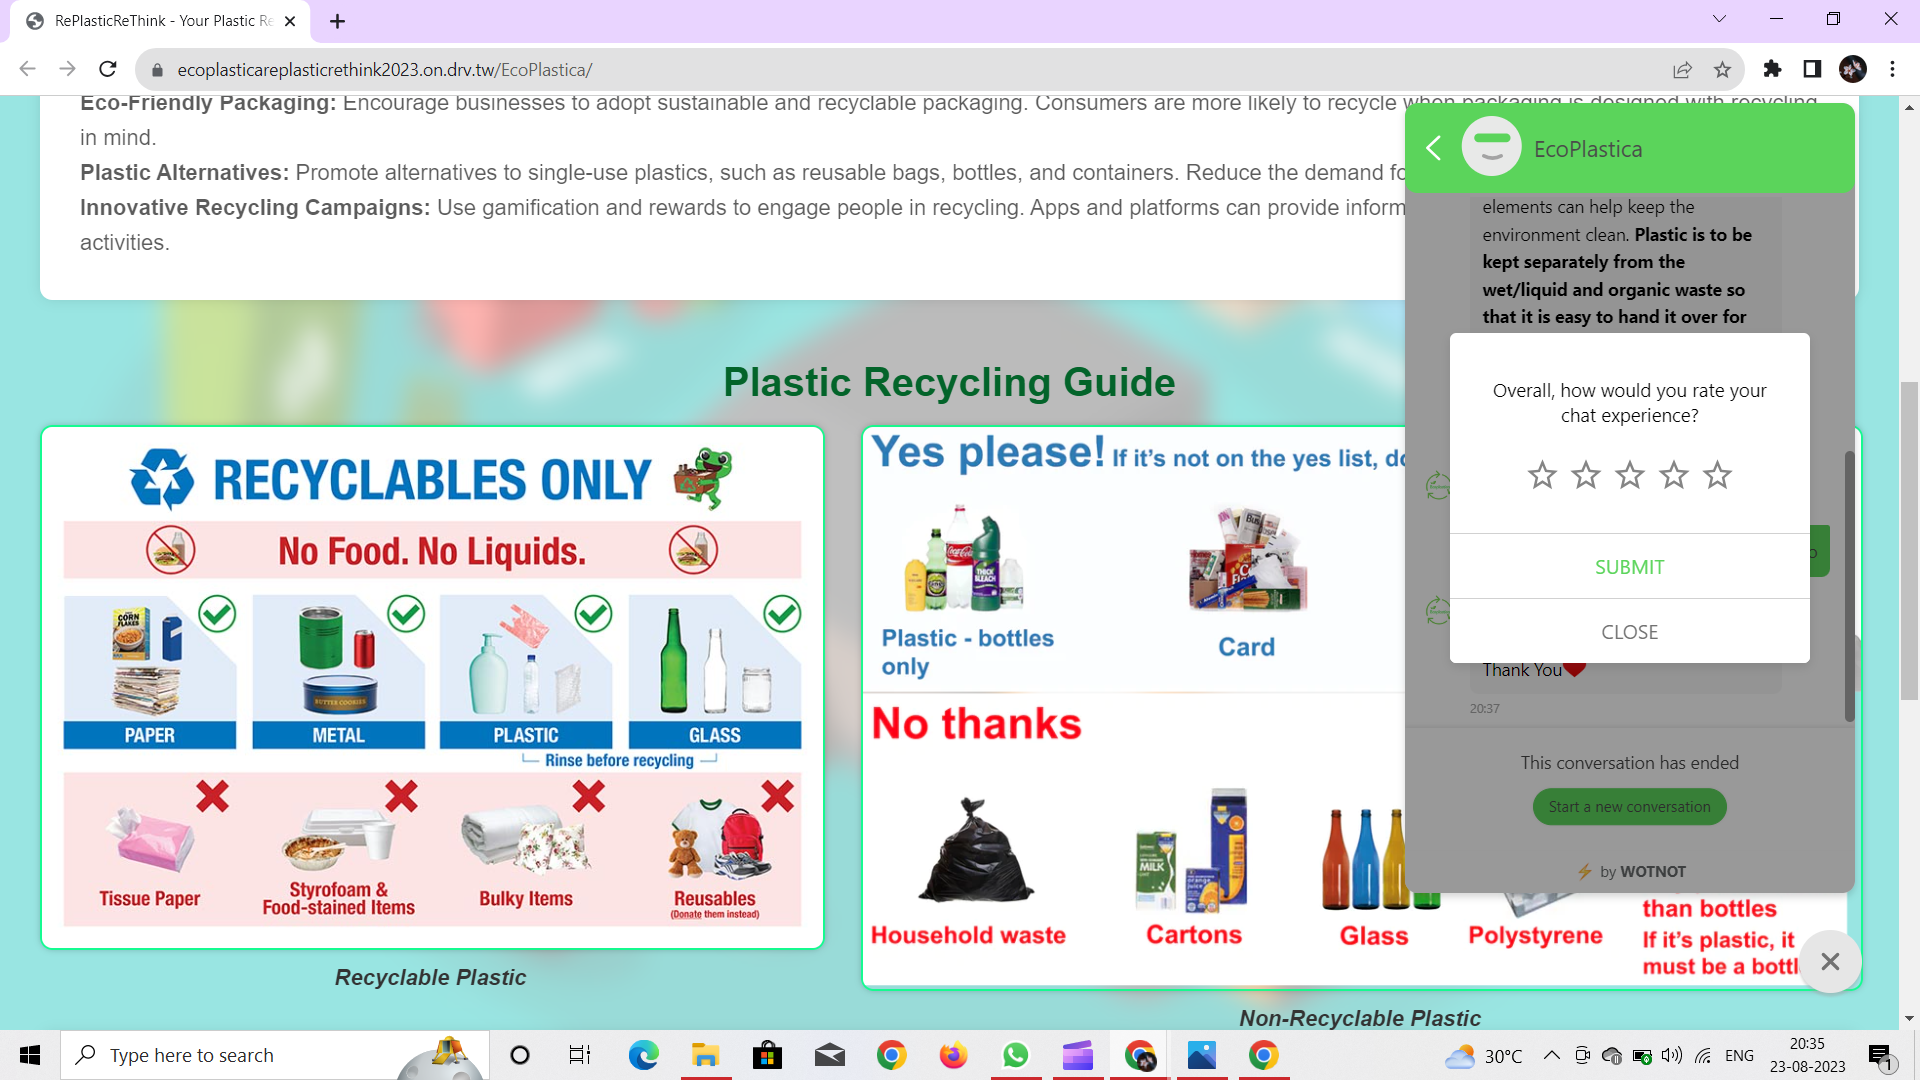
Task: Bookmark this page with star icon
Action: click(1722, 70)
